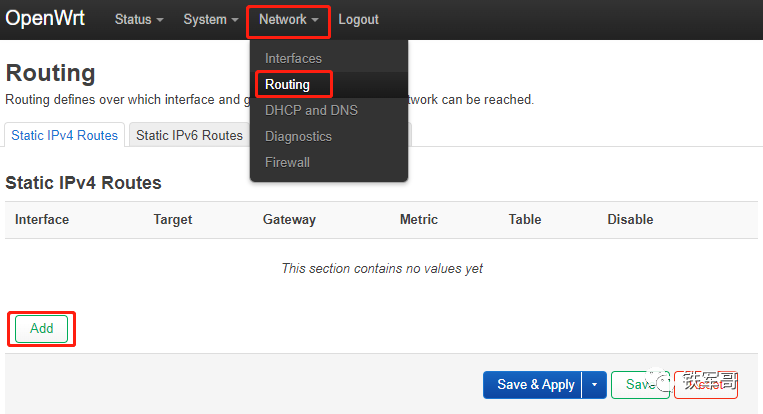This screenshot has height=414, width=763.
Task: Go to the OpenWrt home logo
Action: [45, 18]
